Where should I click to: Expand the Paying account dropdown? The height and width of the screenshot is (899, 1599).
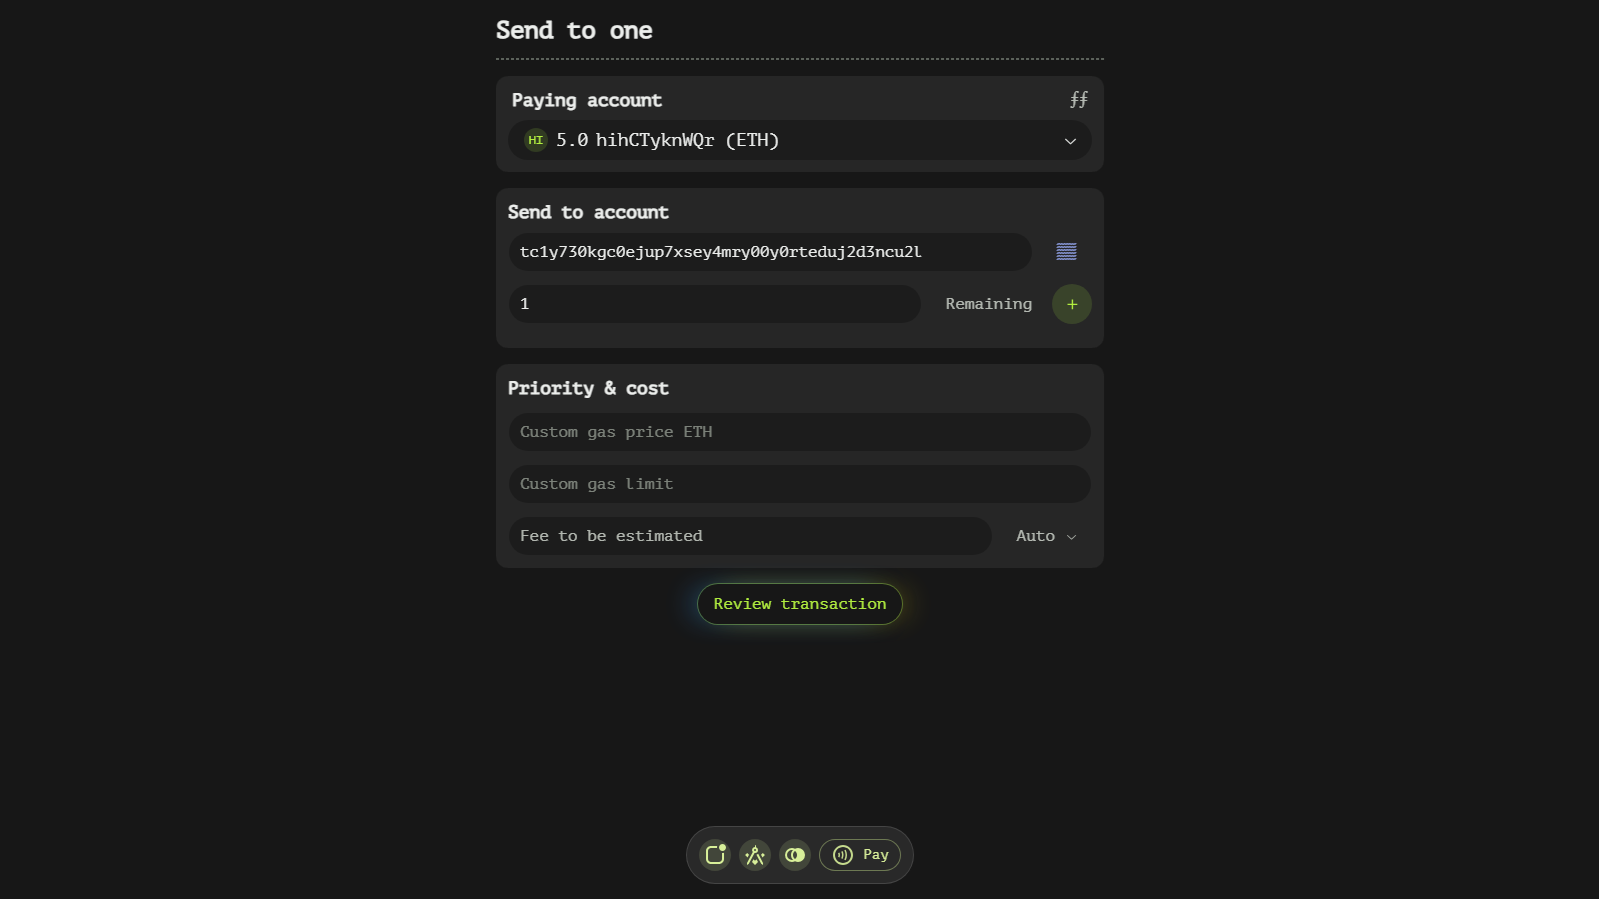pyautogui.click(x=1070, y=141)
